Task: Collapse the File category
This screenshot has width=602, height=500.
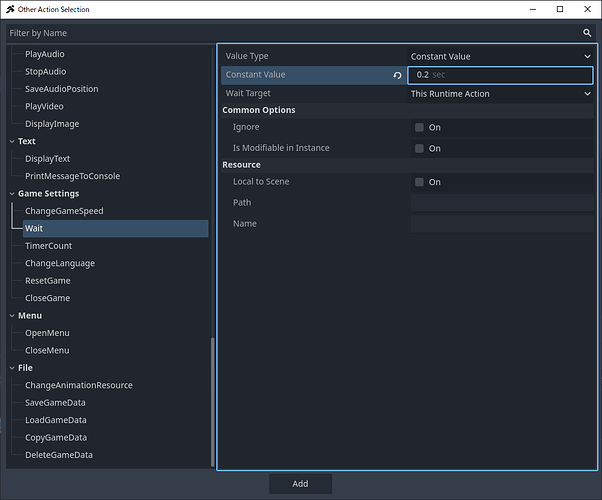Action: coord(11,368)
